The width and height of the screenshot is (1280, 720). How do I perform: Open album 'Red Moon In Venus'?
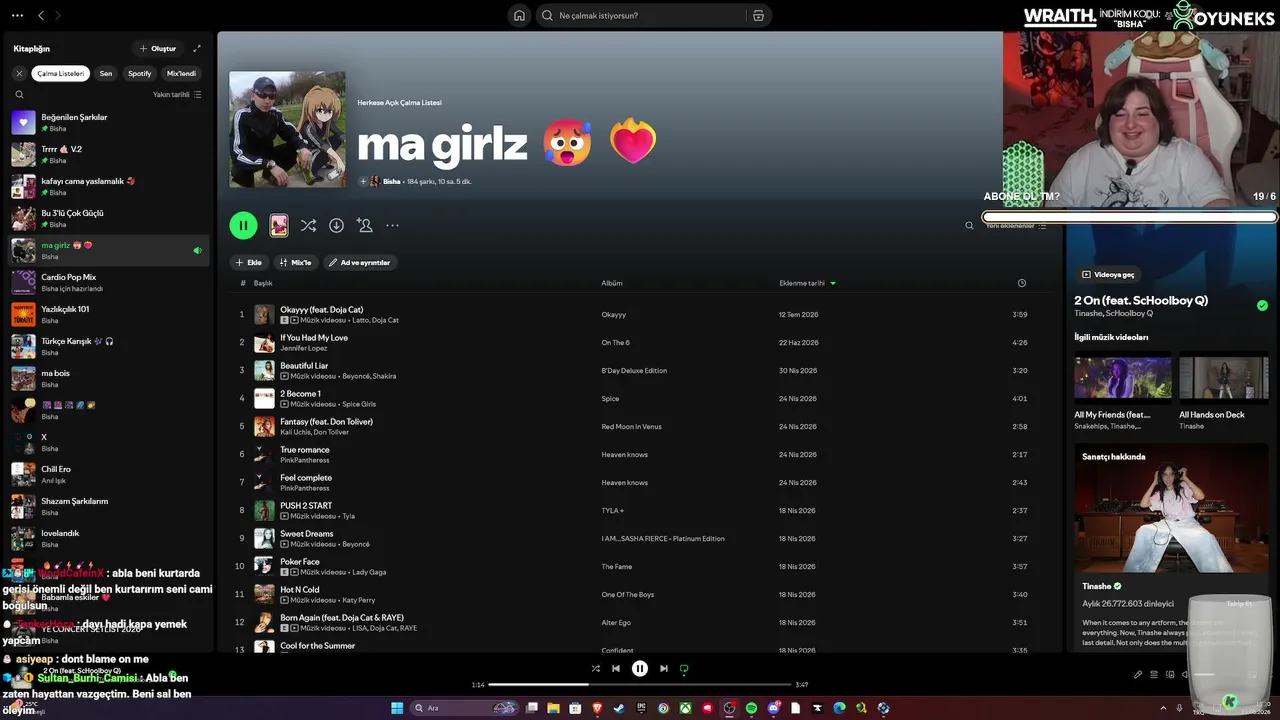coord(631,427)
